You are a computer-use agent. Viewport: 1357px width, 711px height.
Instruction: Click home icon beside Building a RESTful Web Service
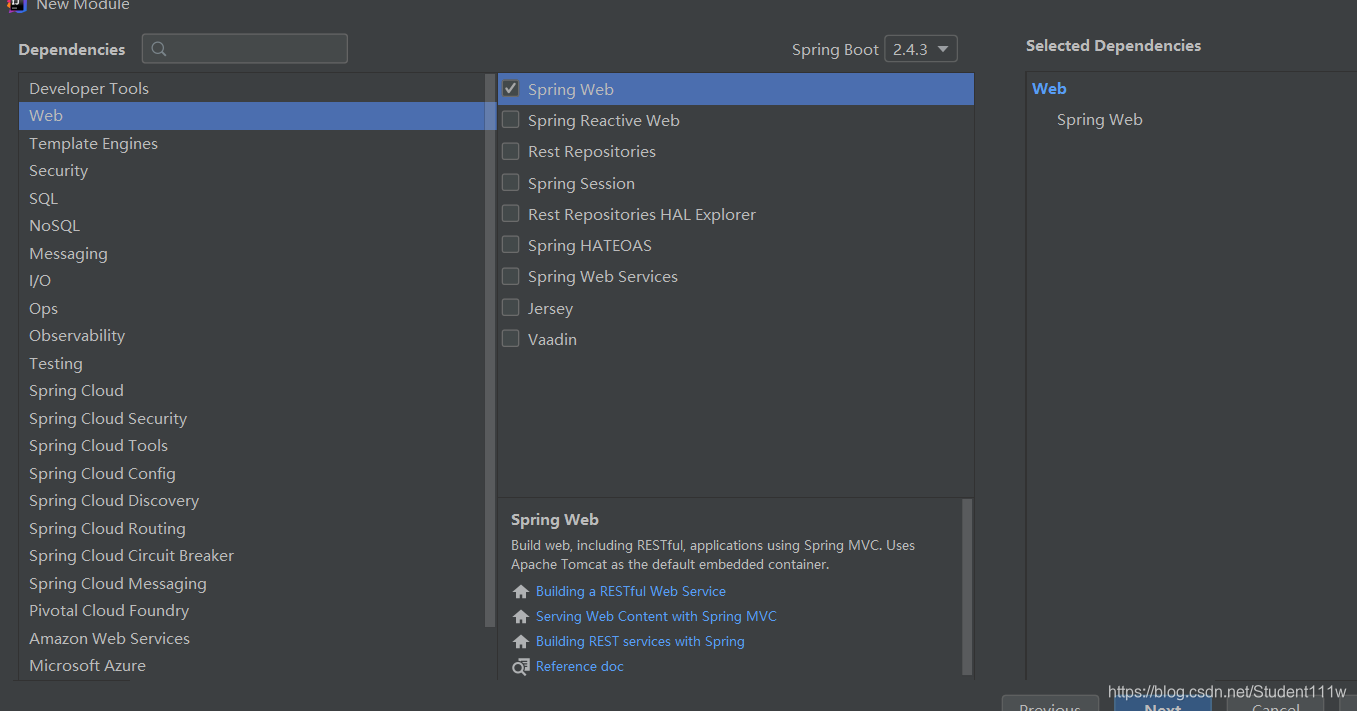coord(521,592)
